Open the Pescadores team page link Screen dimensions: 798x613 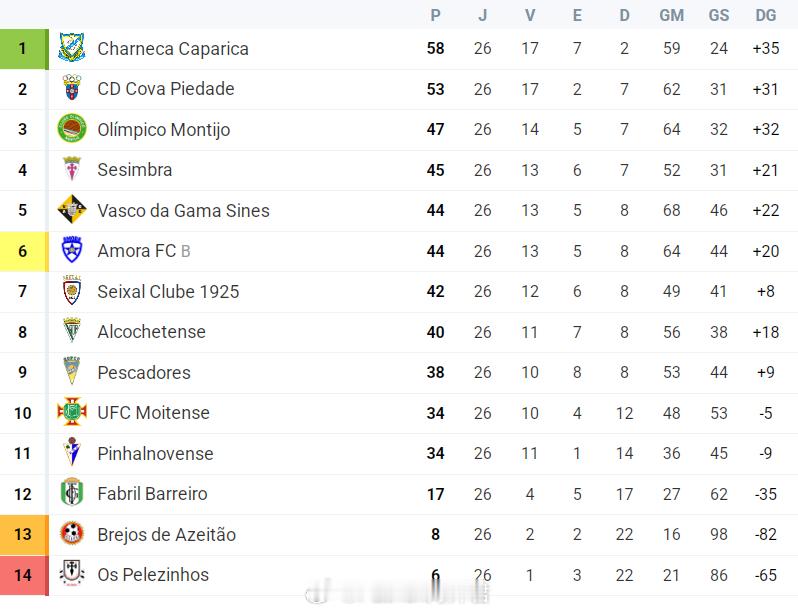point(144,372)
